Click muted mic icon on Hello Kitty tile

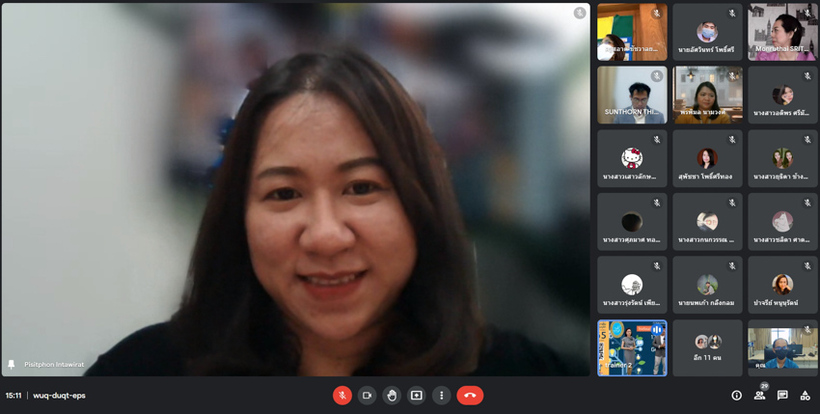click(x=657, y=140)
